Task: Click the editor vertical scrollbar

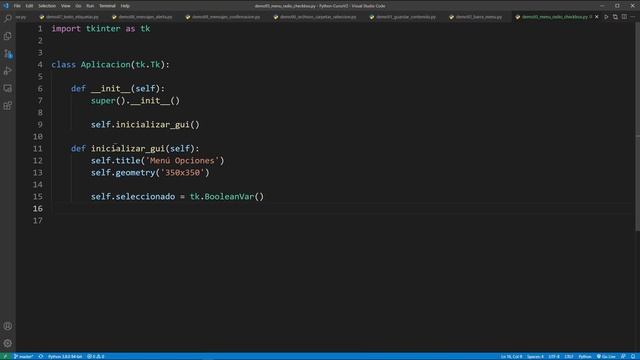Action: [637, 127]
